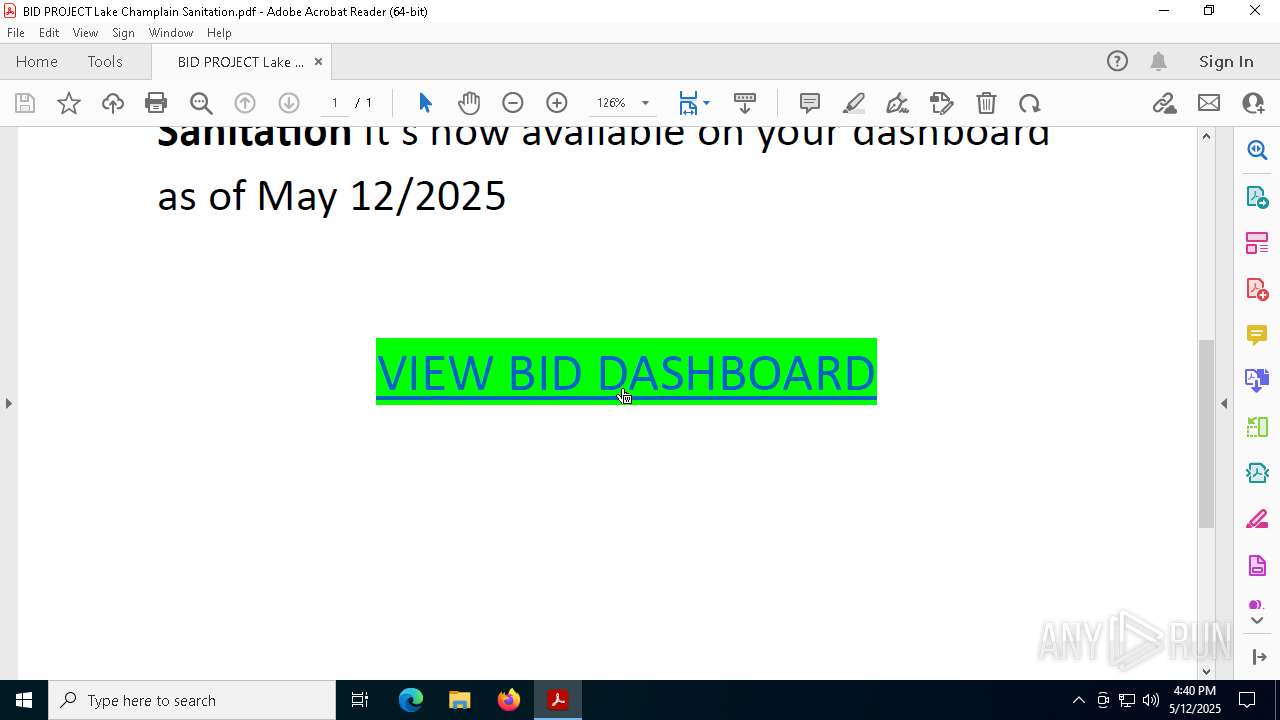Show hidden system tray icons

tap(1078, 700)
